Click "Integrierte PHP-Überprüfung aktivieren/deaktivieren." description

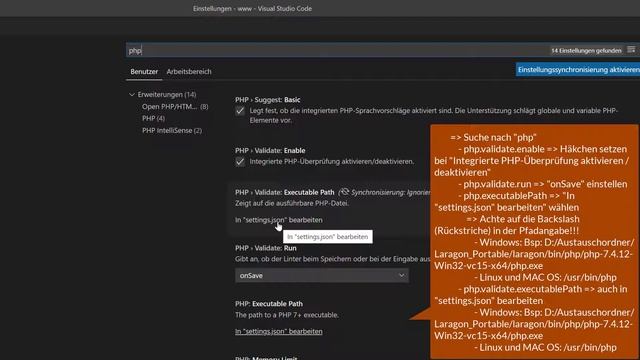pyautogui.click(x=332, y=162)
